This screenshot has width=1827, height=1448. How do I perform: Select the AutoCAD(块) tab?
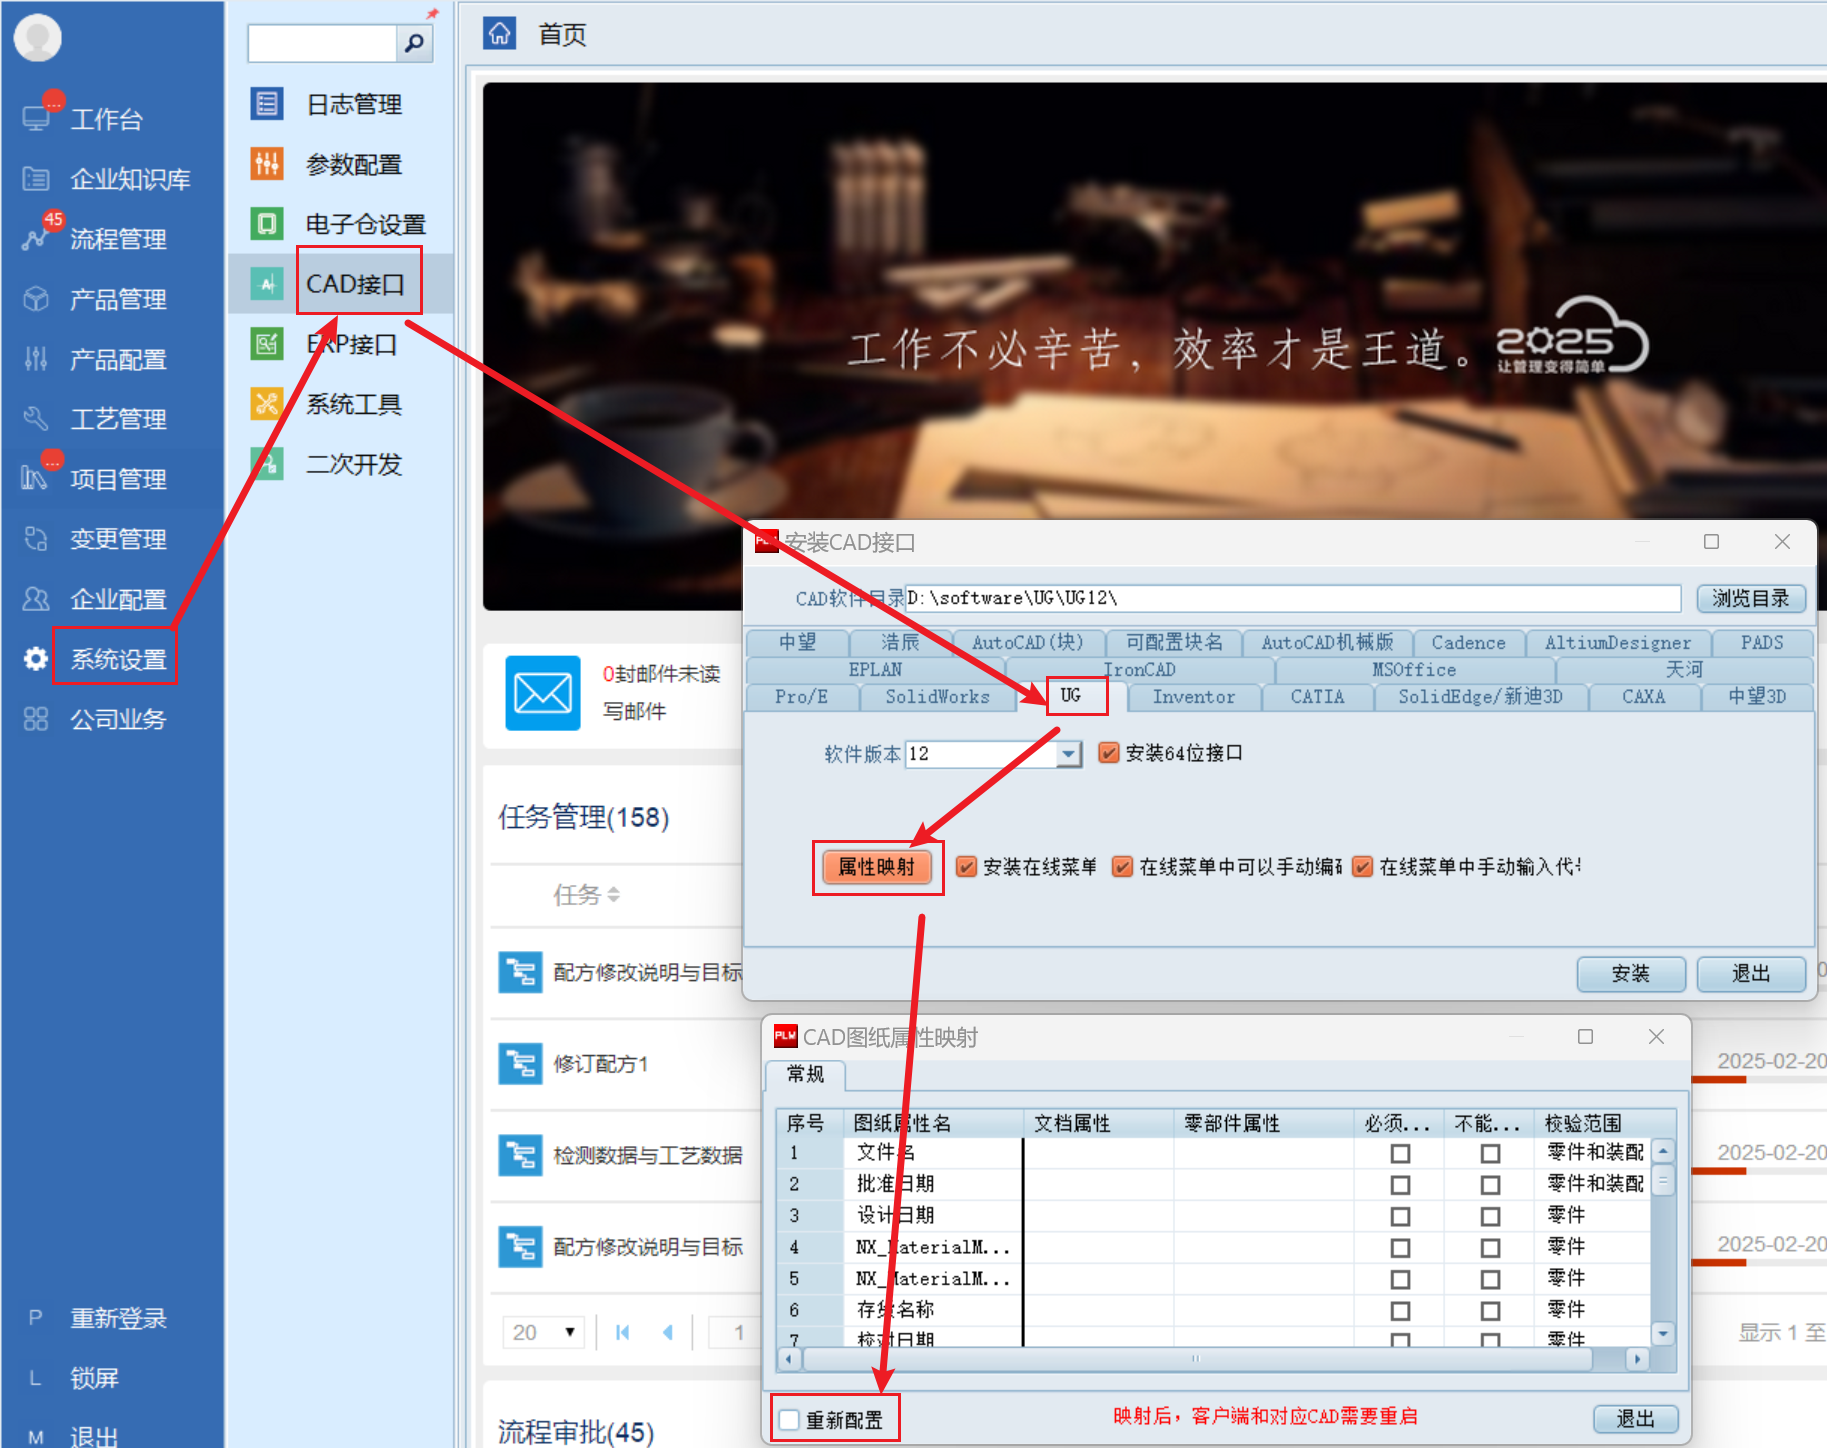click(x=1027, y=642)
